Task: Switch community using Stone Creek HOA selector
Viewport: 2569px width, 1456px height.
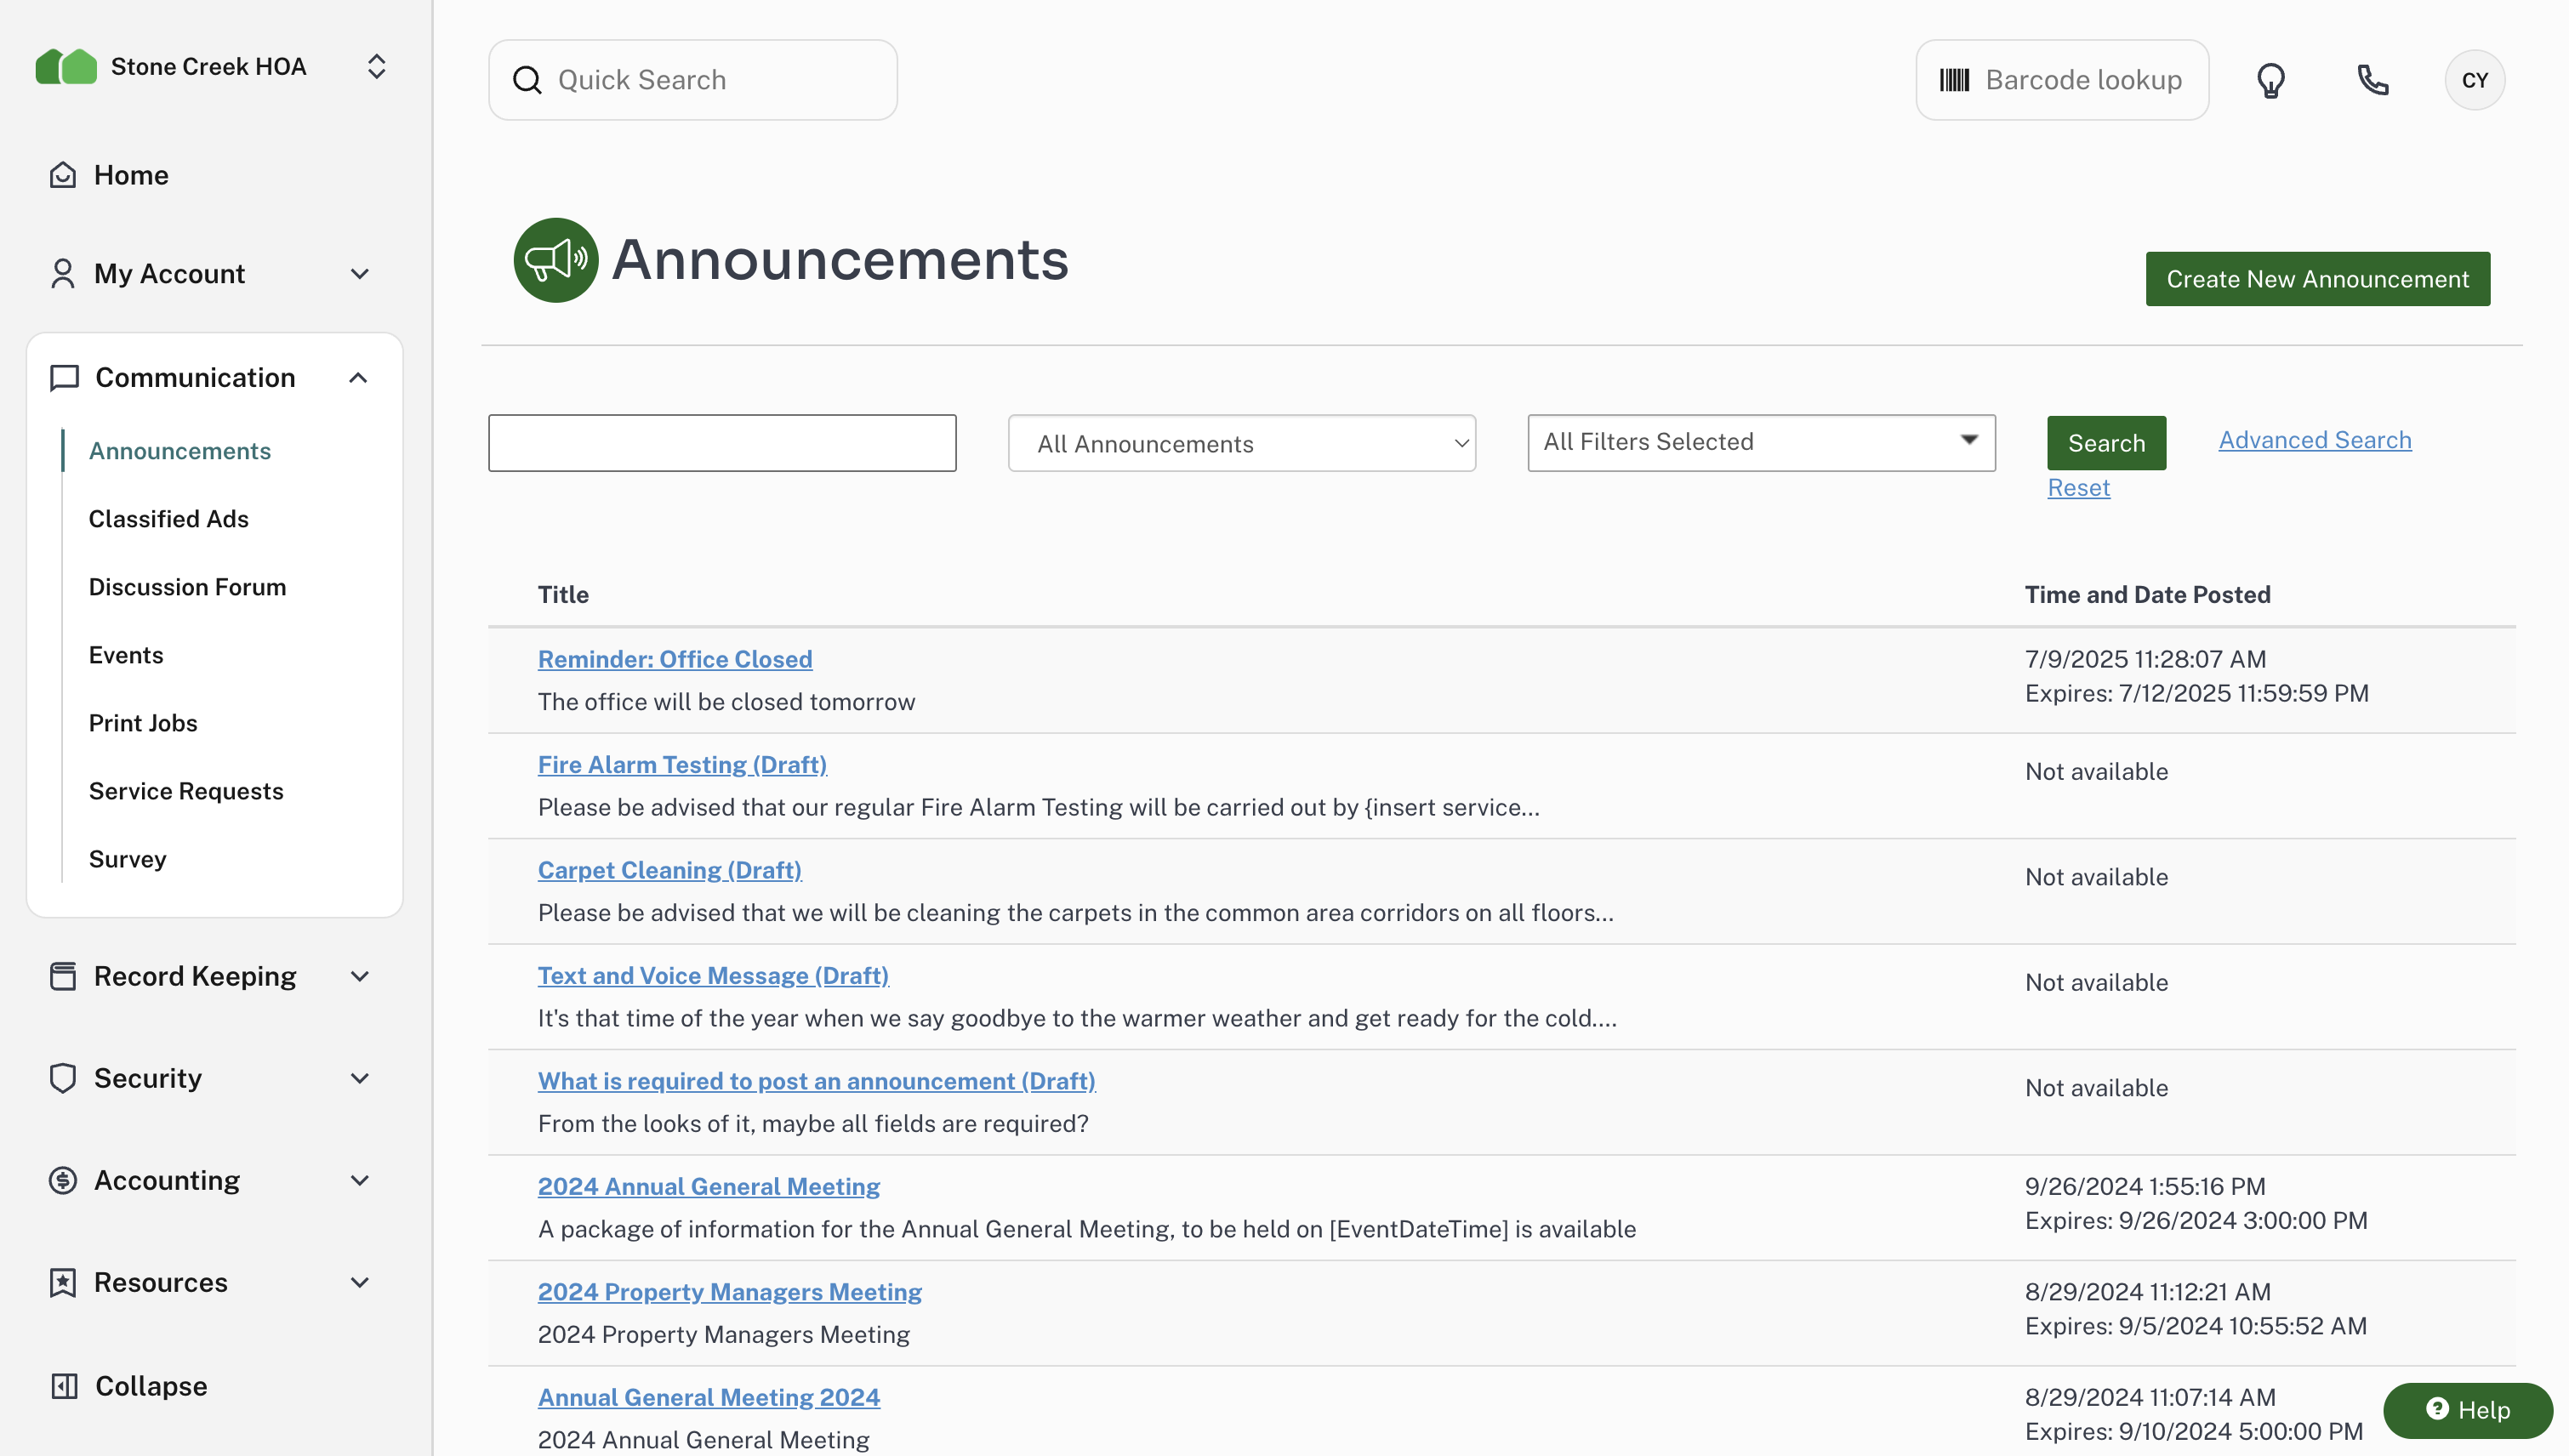Action: (376, 67)
